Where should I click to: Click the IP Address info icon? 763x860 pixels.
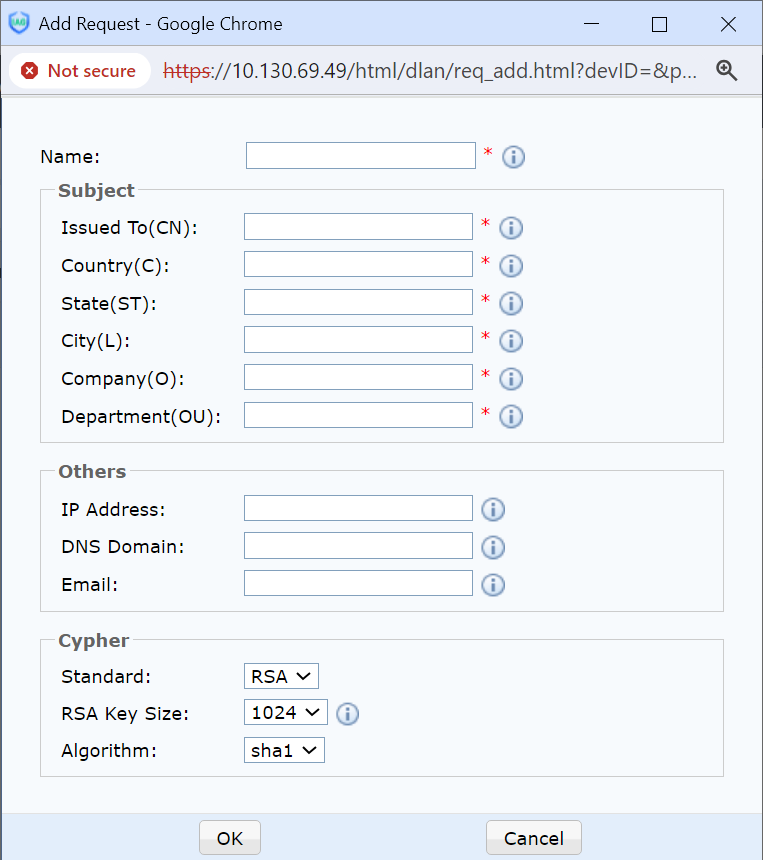493,510
